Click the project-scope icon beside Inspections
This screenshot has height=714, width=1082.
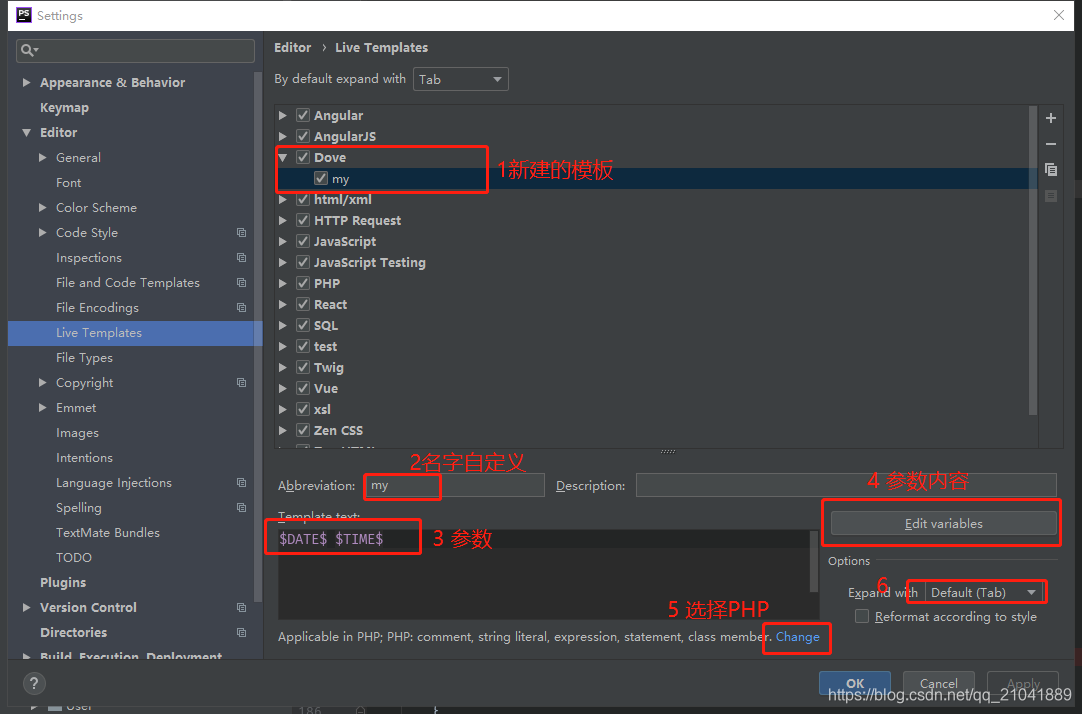(x=242, y=257)
